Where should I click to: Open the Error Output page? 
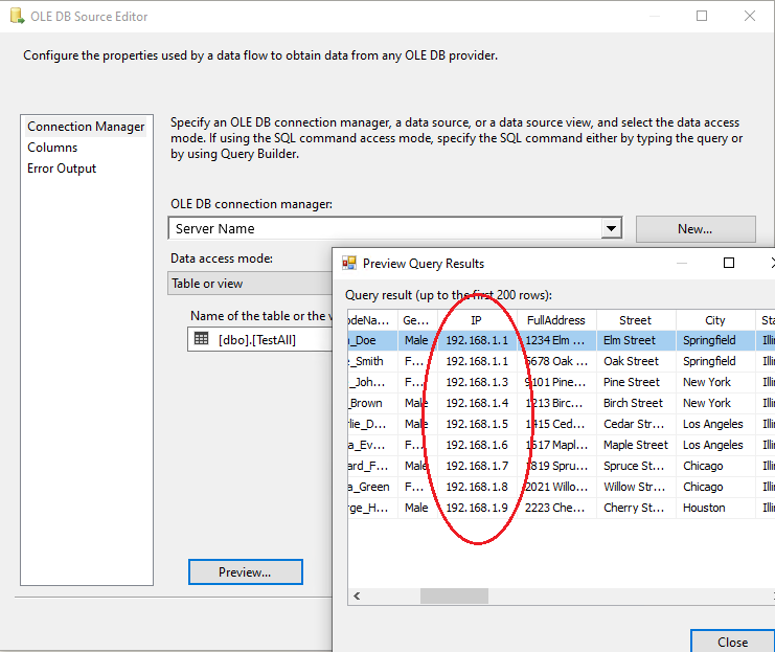[61, 169]
